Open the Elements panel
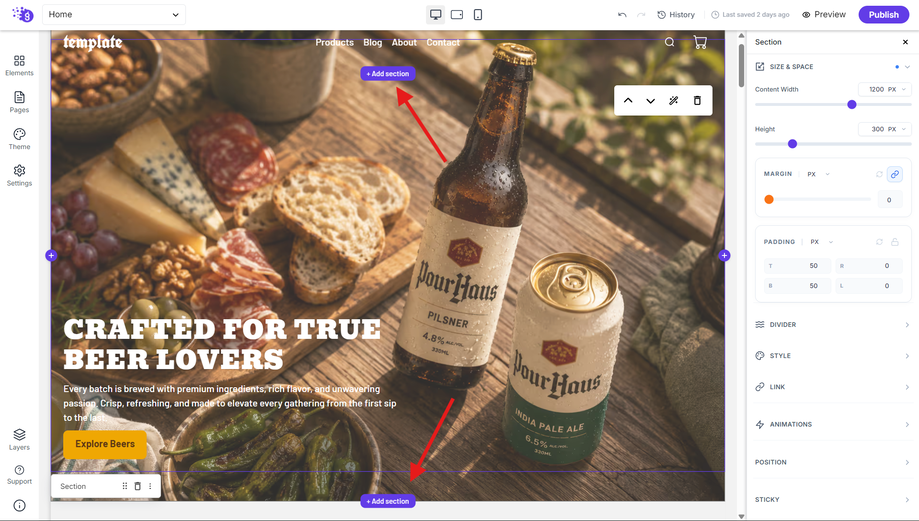The width and height of the screenshot is (919, 521). [19, 65]
